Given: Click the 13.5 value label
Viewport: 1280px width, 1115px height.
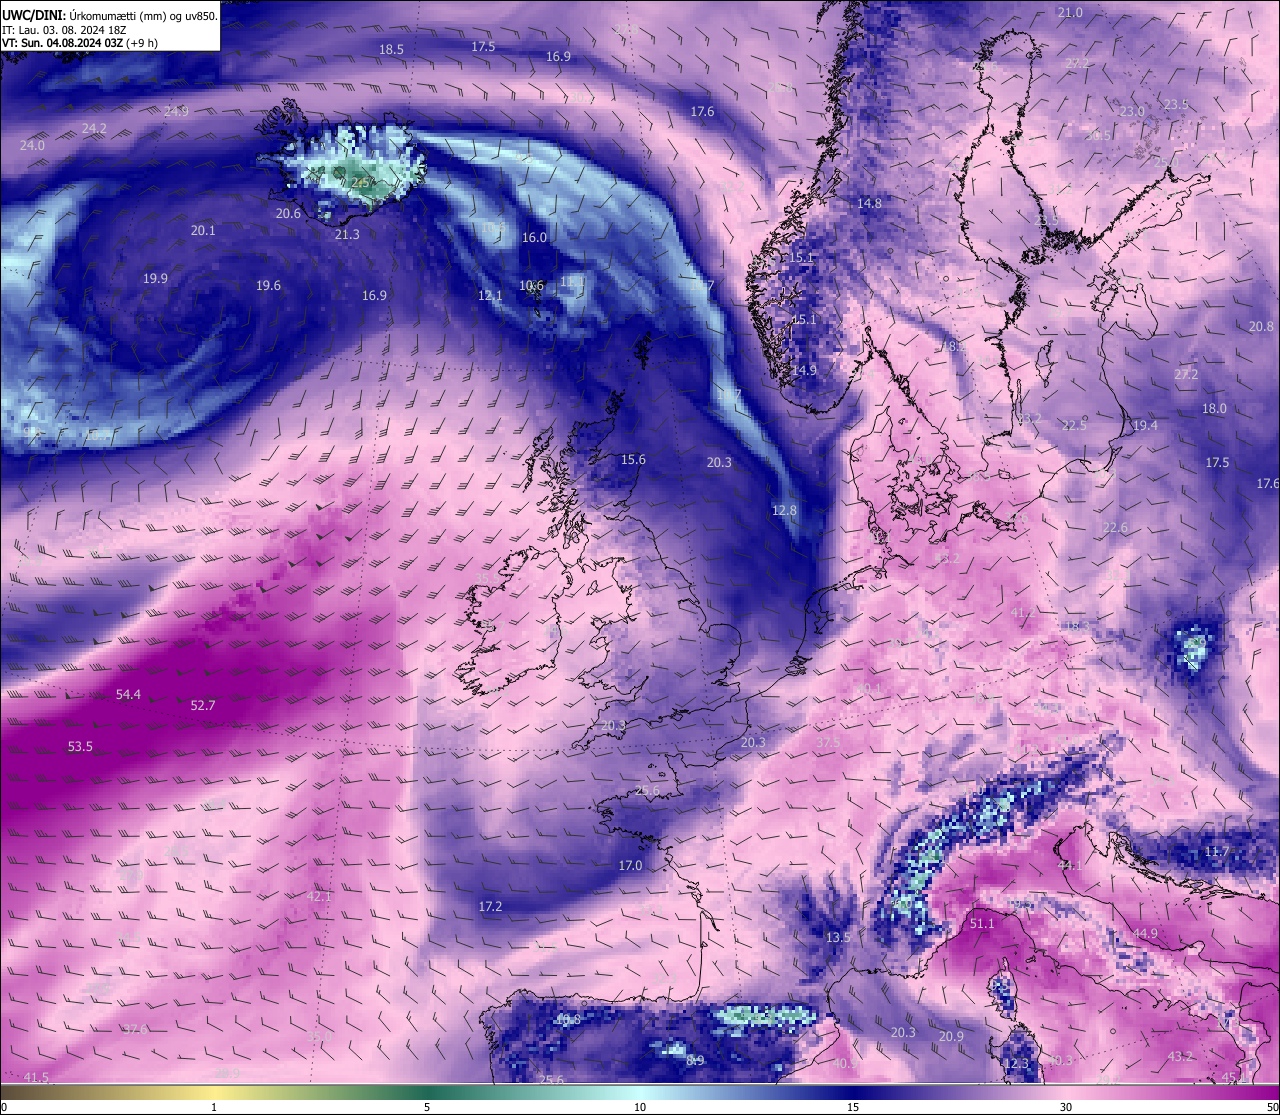Looking at the screenshot, I should coord(838,938).
